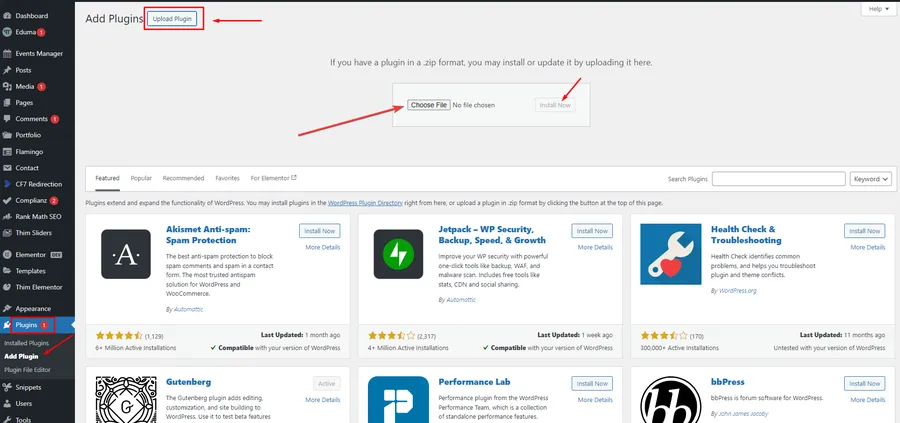Switch to the Favorites tab
The width and height of the screenshot is (900, 423).
pos(227,178)
